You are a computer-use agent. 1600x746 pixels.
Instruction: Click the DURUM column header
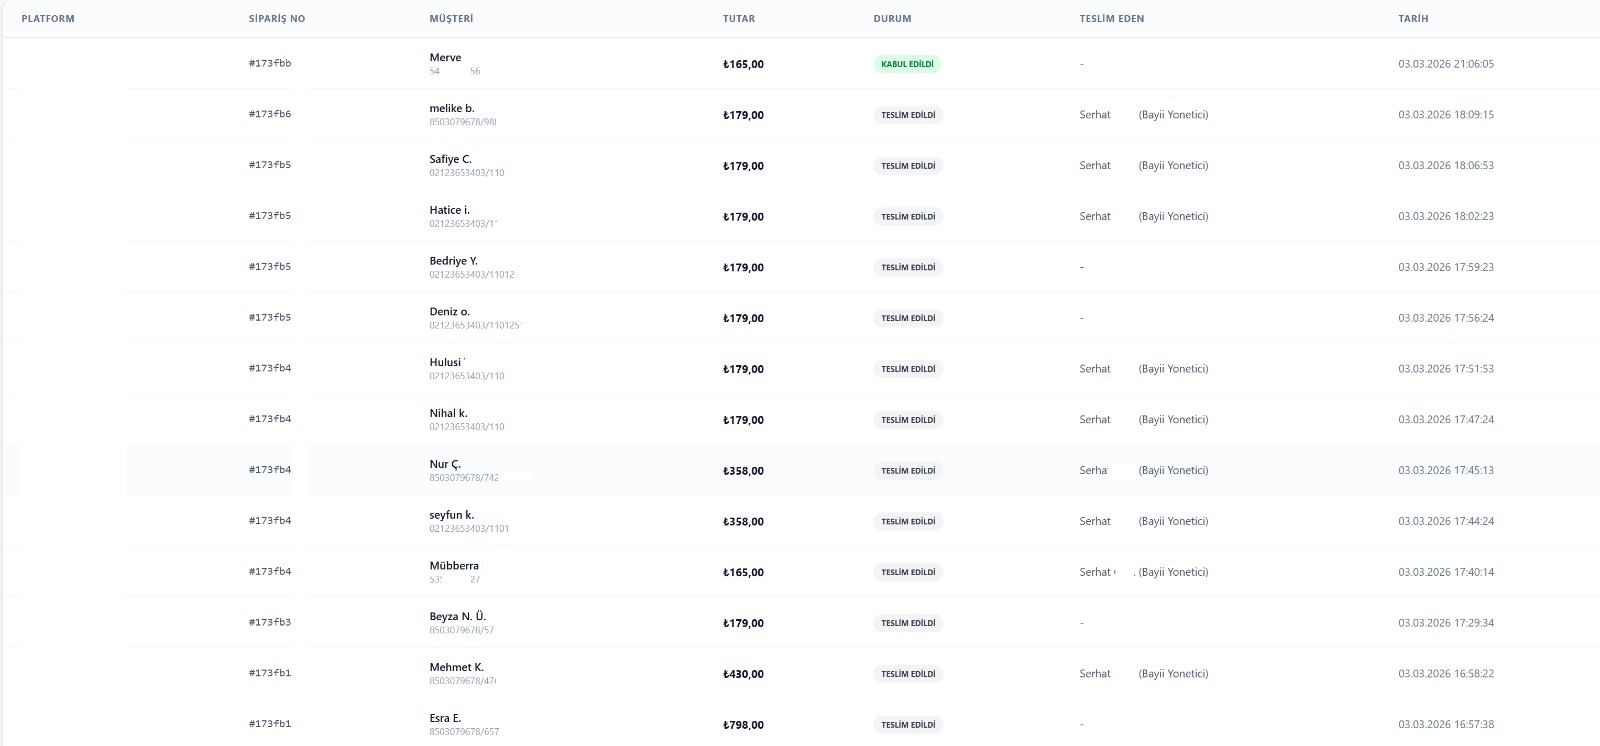coord(892,19)
